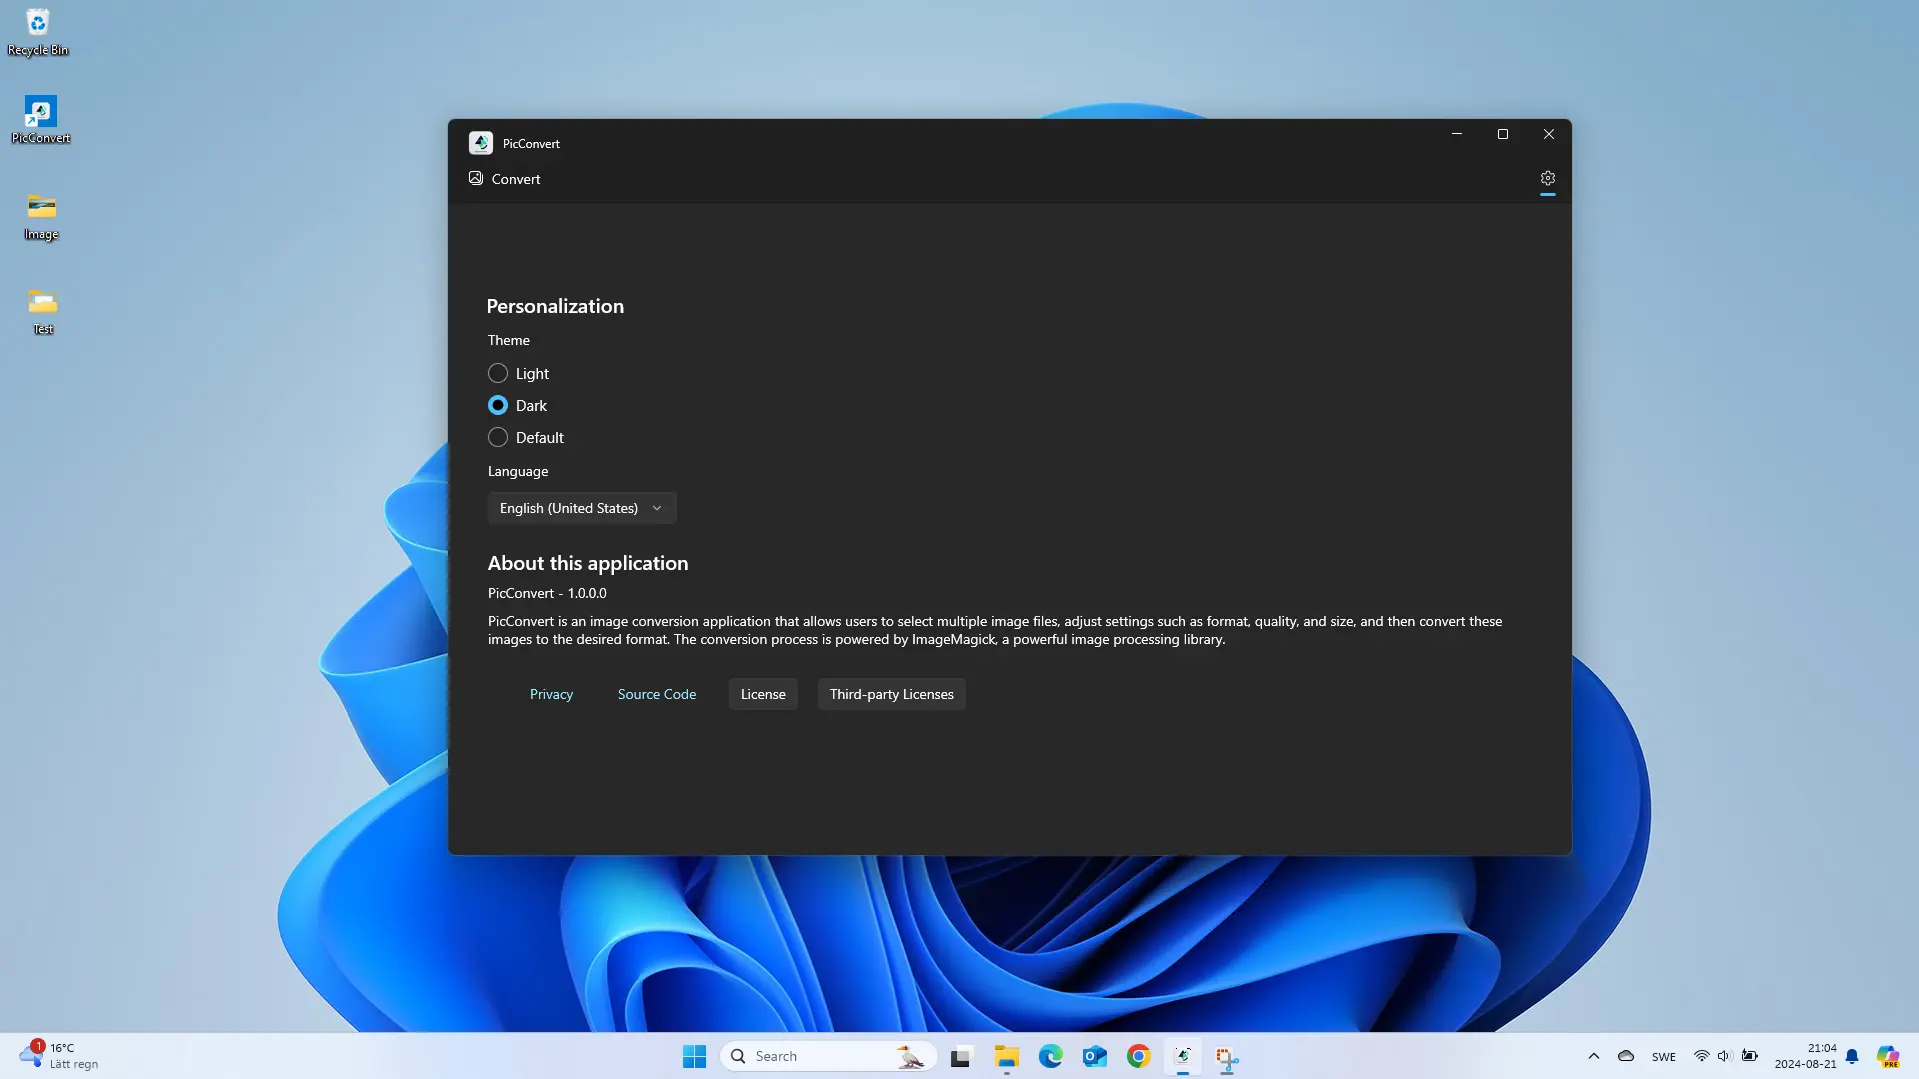Click the Third-party Licenses button
The width and height of the screenshot is (1919, 1079).
(x=892, y=694)
